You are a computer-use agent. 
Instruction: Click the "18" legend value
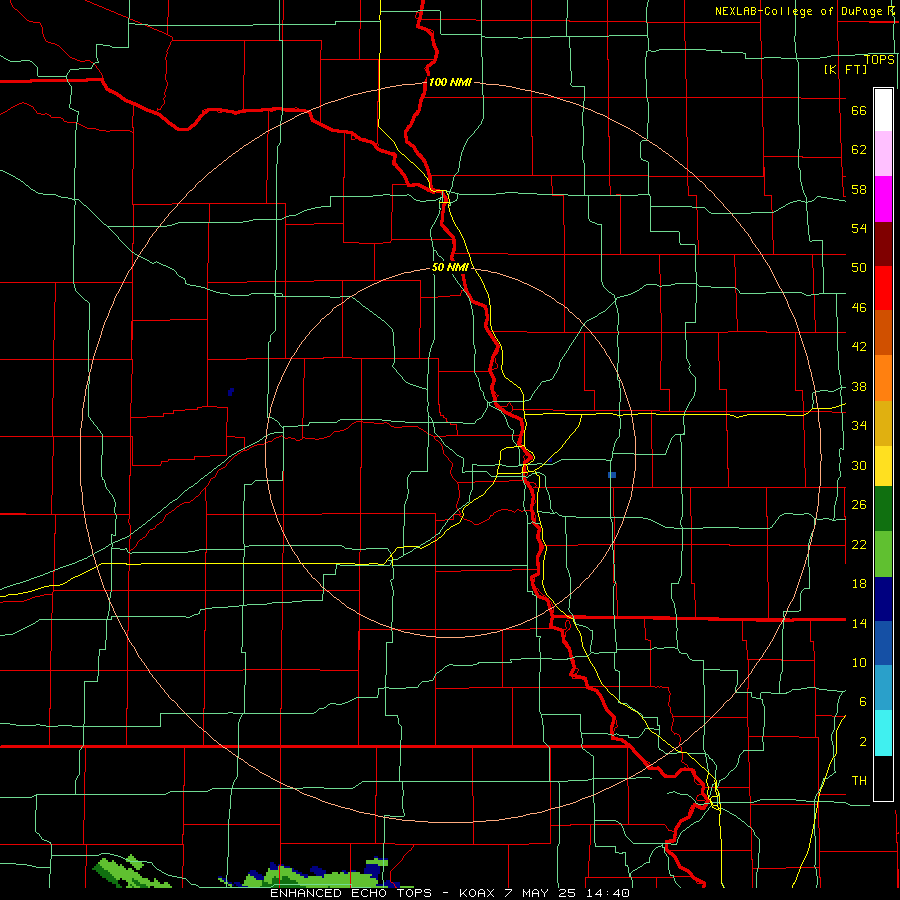[x=859, y=584]
